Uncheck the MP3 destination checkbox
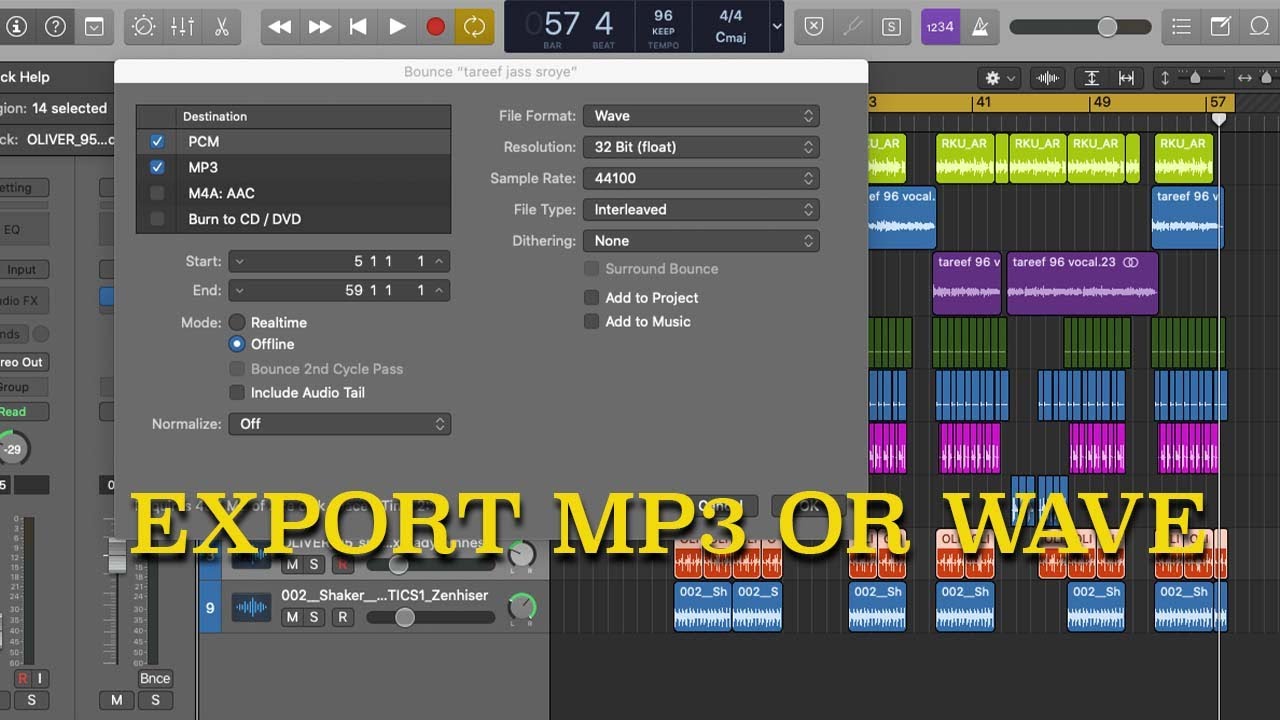1280x720 pixels. coord(157,168)
